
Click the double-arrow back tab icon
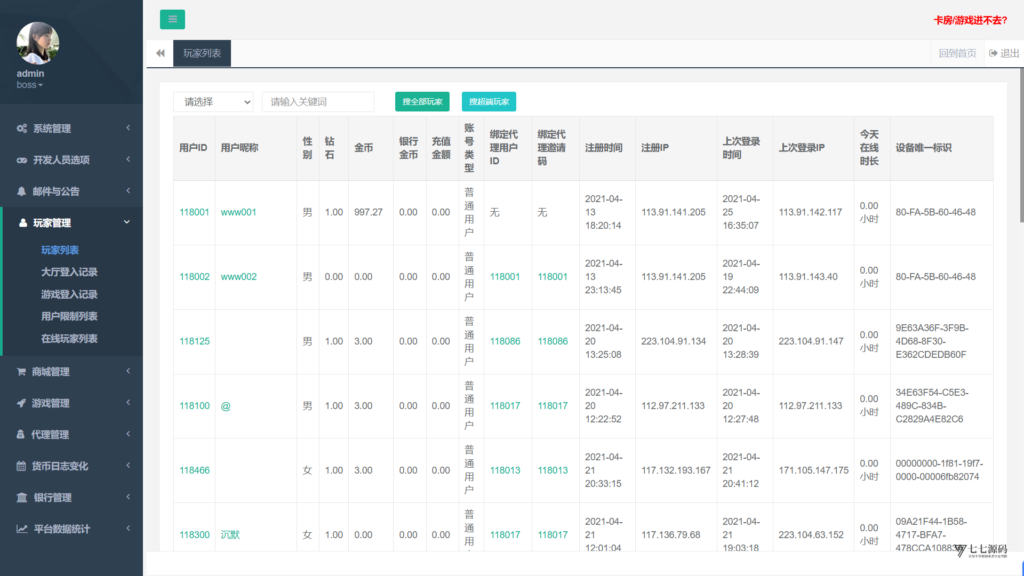click(160, 53)
